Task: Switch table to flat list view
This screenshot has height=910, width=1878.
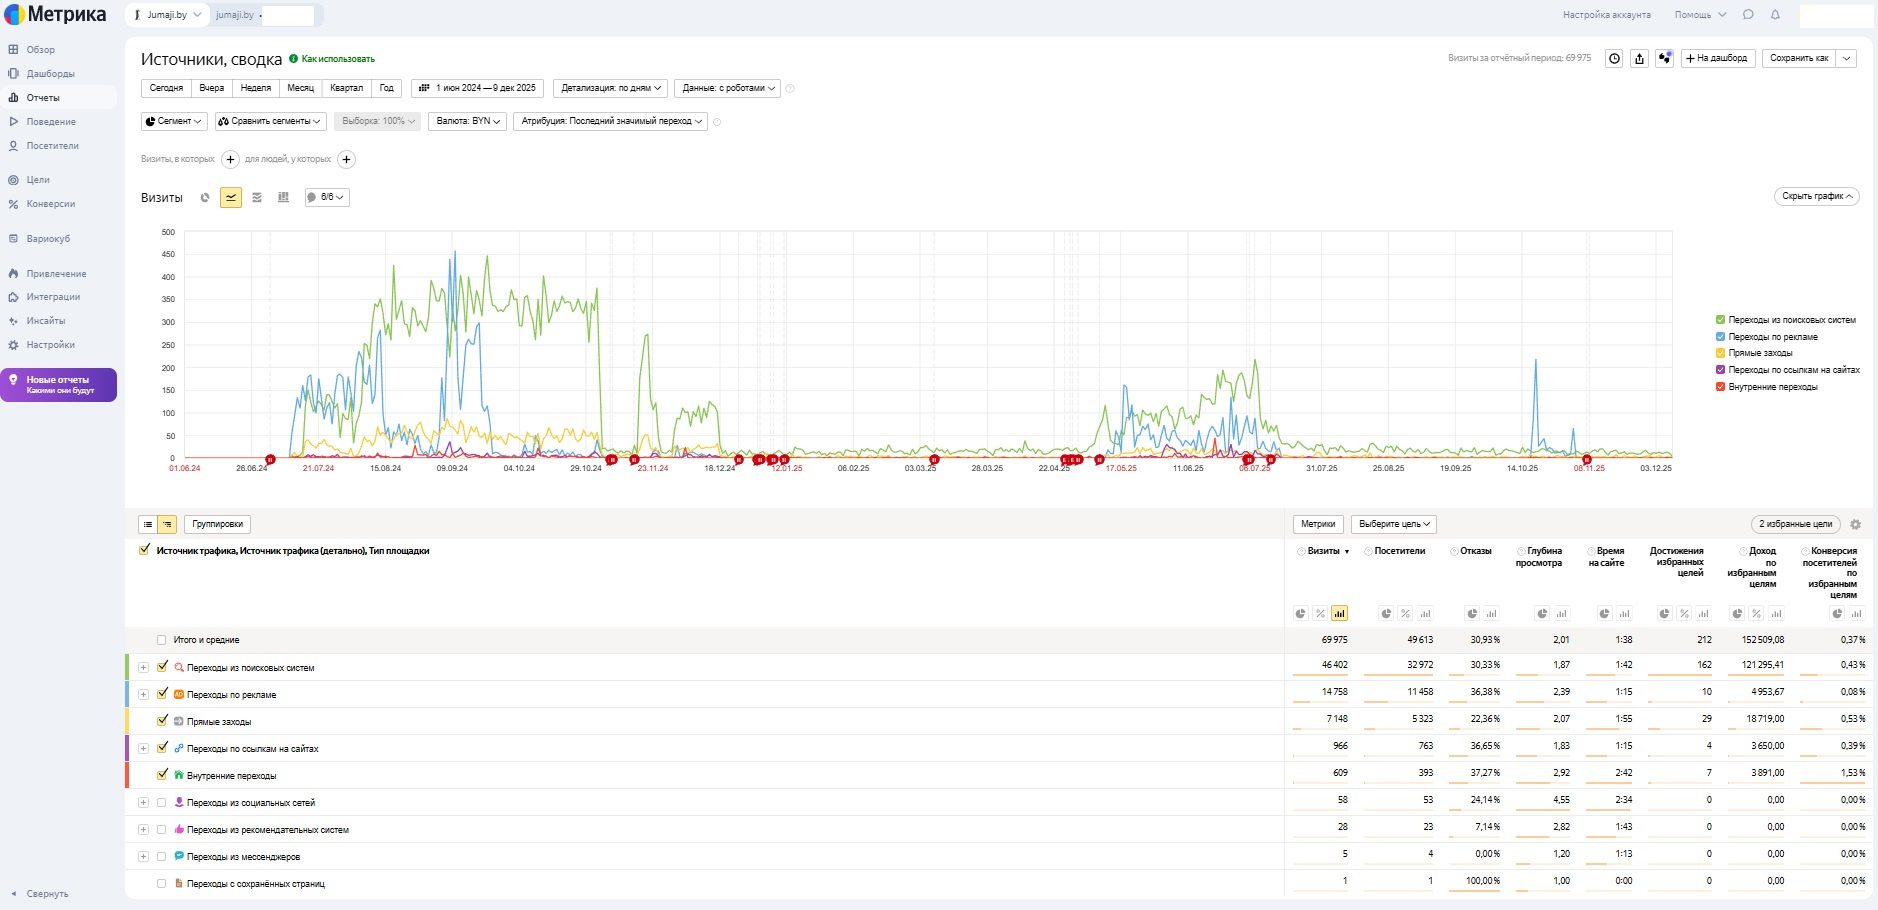Action: tap(148, 524)
